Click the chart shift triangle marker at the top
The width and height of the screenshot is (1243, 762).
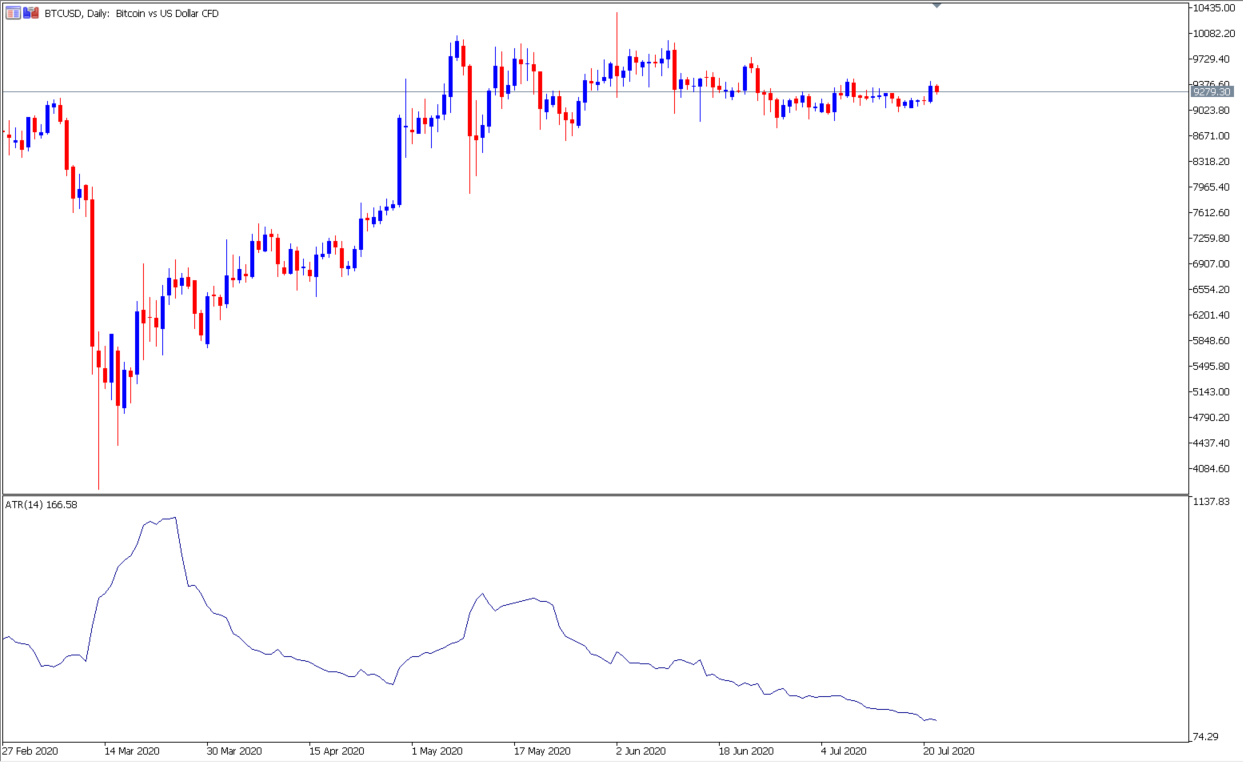pyautogui.click(x=937, y=6)
